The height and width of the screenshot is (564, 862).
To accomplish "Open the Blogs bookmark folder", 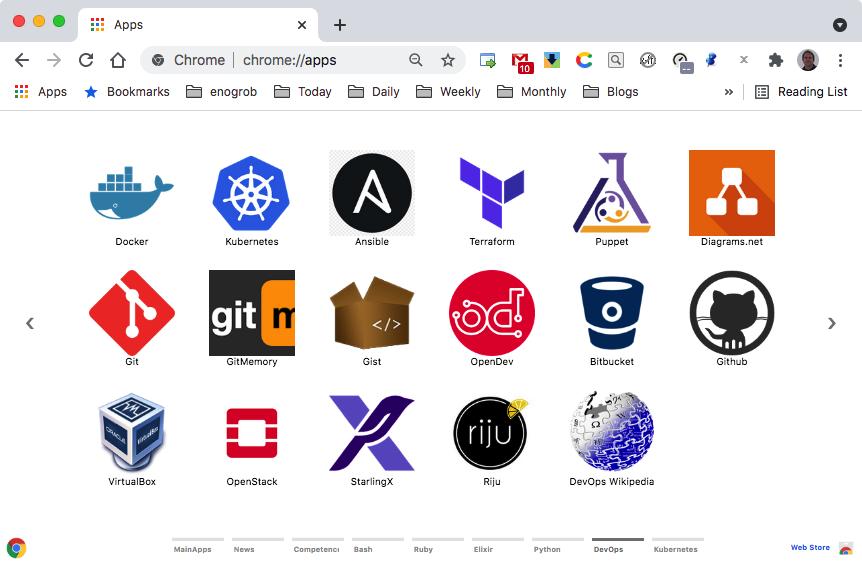I will pyautogui.click(x=611, y=92).
